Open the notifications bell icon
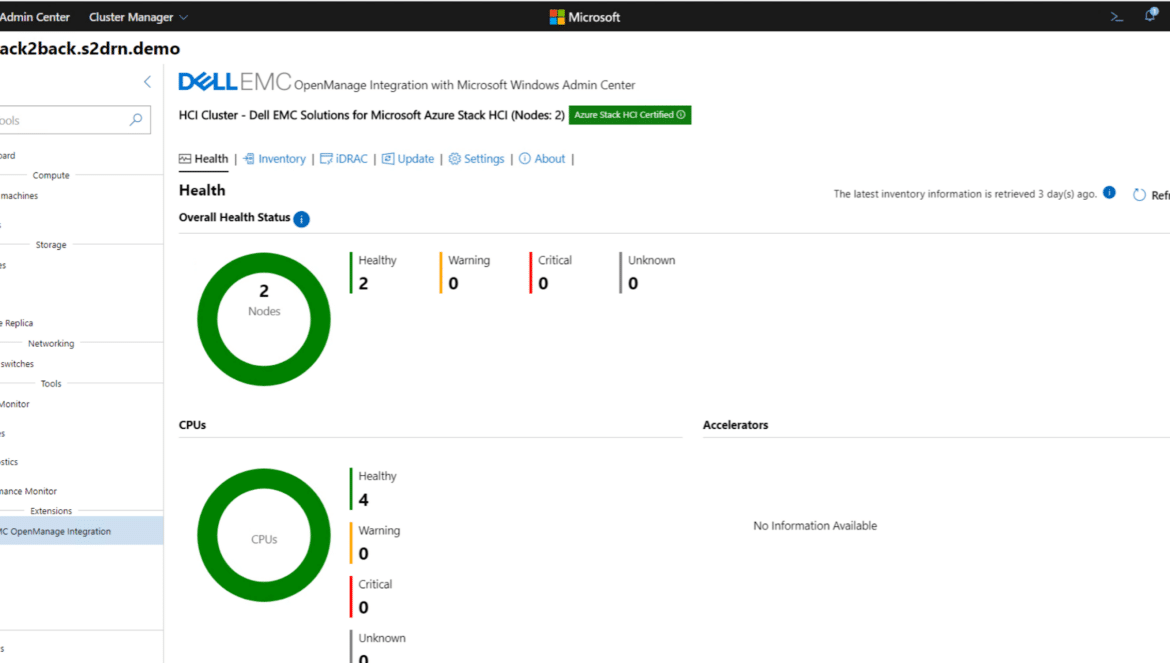This screenshot has height=663, width=1170. [1151, 15]
